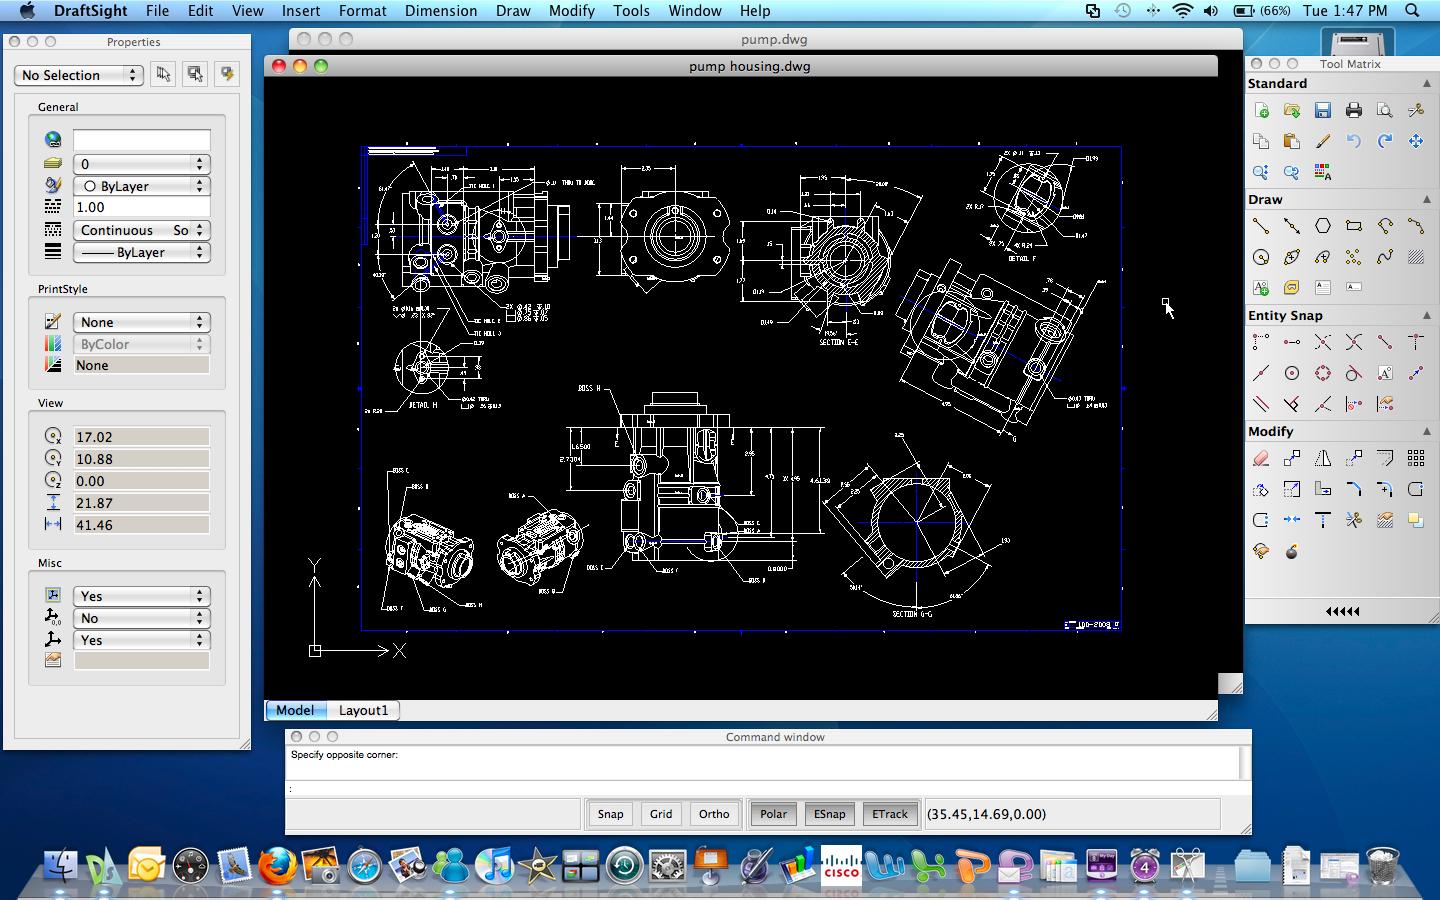Select the Pan tool in the Standard section
The image size is (1440, 900).
1416,141
